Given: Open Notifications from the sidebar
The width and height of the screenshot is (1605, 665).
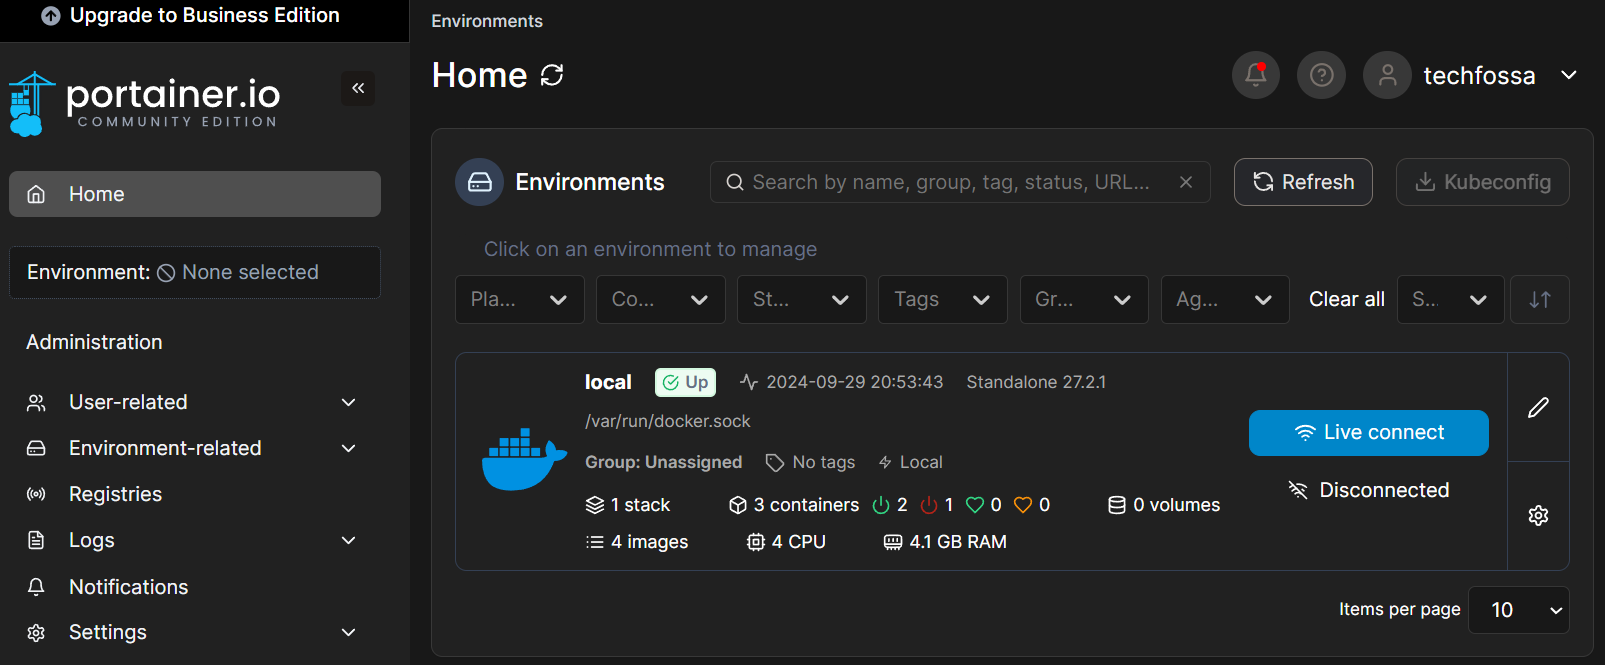Looking at the screenshot, I should tap(128, 587).
